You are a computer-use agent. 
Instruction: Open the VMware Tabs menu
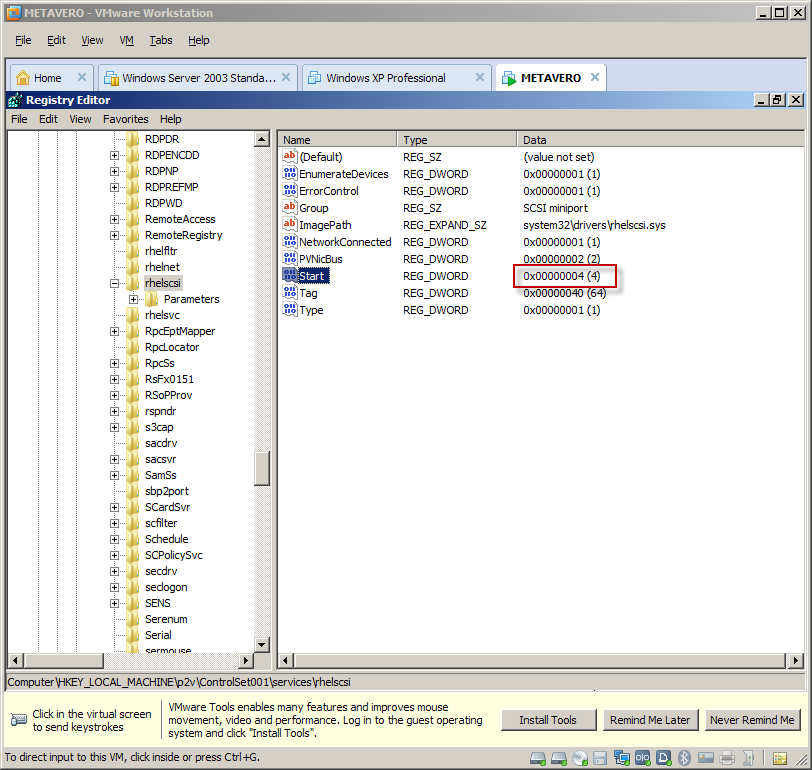pyautogui.click(x=161, y=40)
